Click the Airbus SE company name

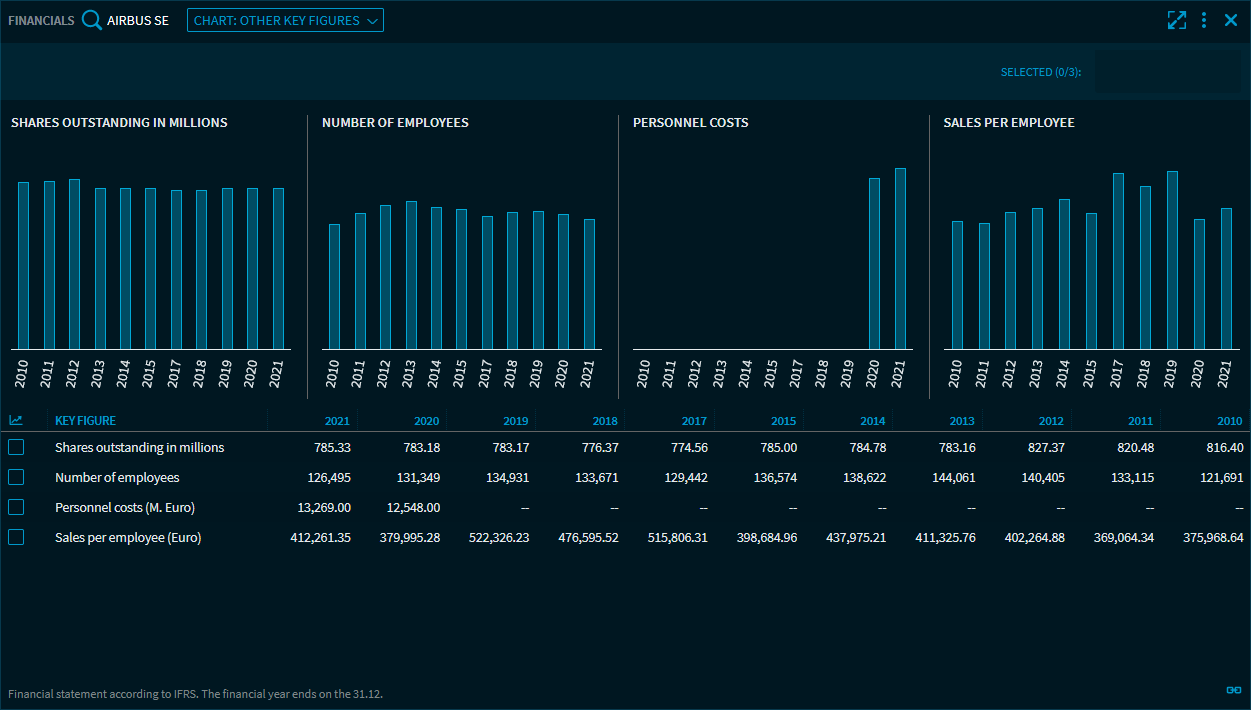(x=138, y=20)
